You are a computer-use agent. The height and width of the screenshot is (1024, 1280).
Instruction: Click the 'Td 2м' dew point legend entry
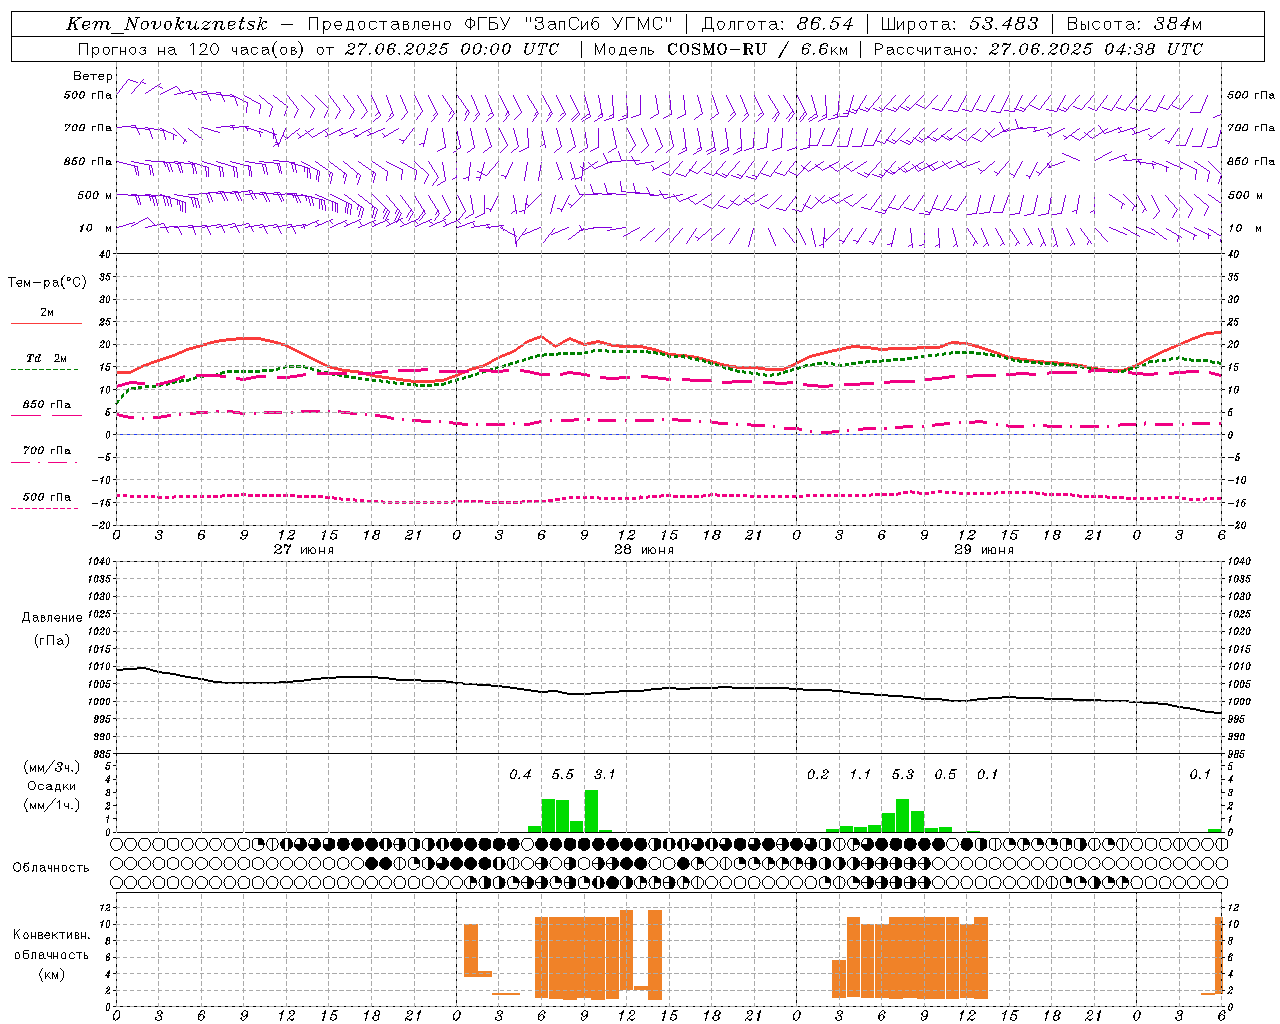tap(47, 358)
